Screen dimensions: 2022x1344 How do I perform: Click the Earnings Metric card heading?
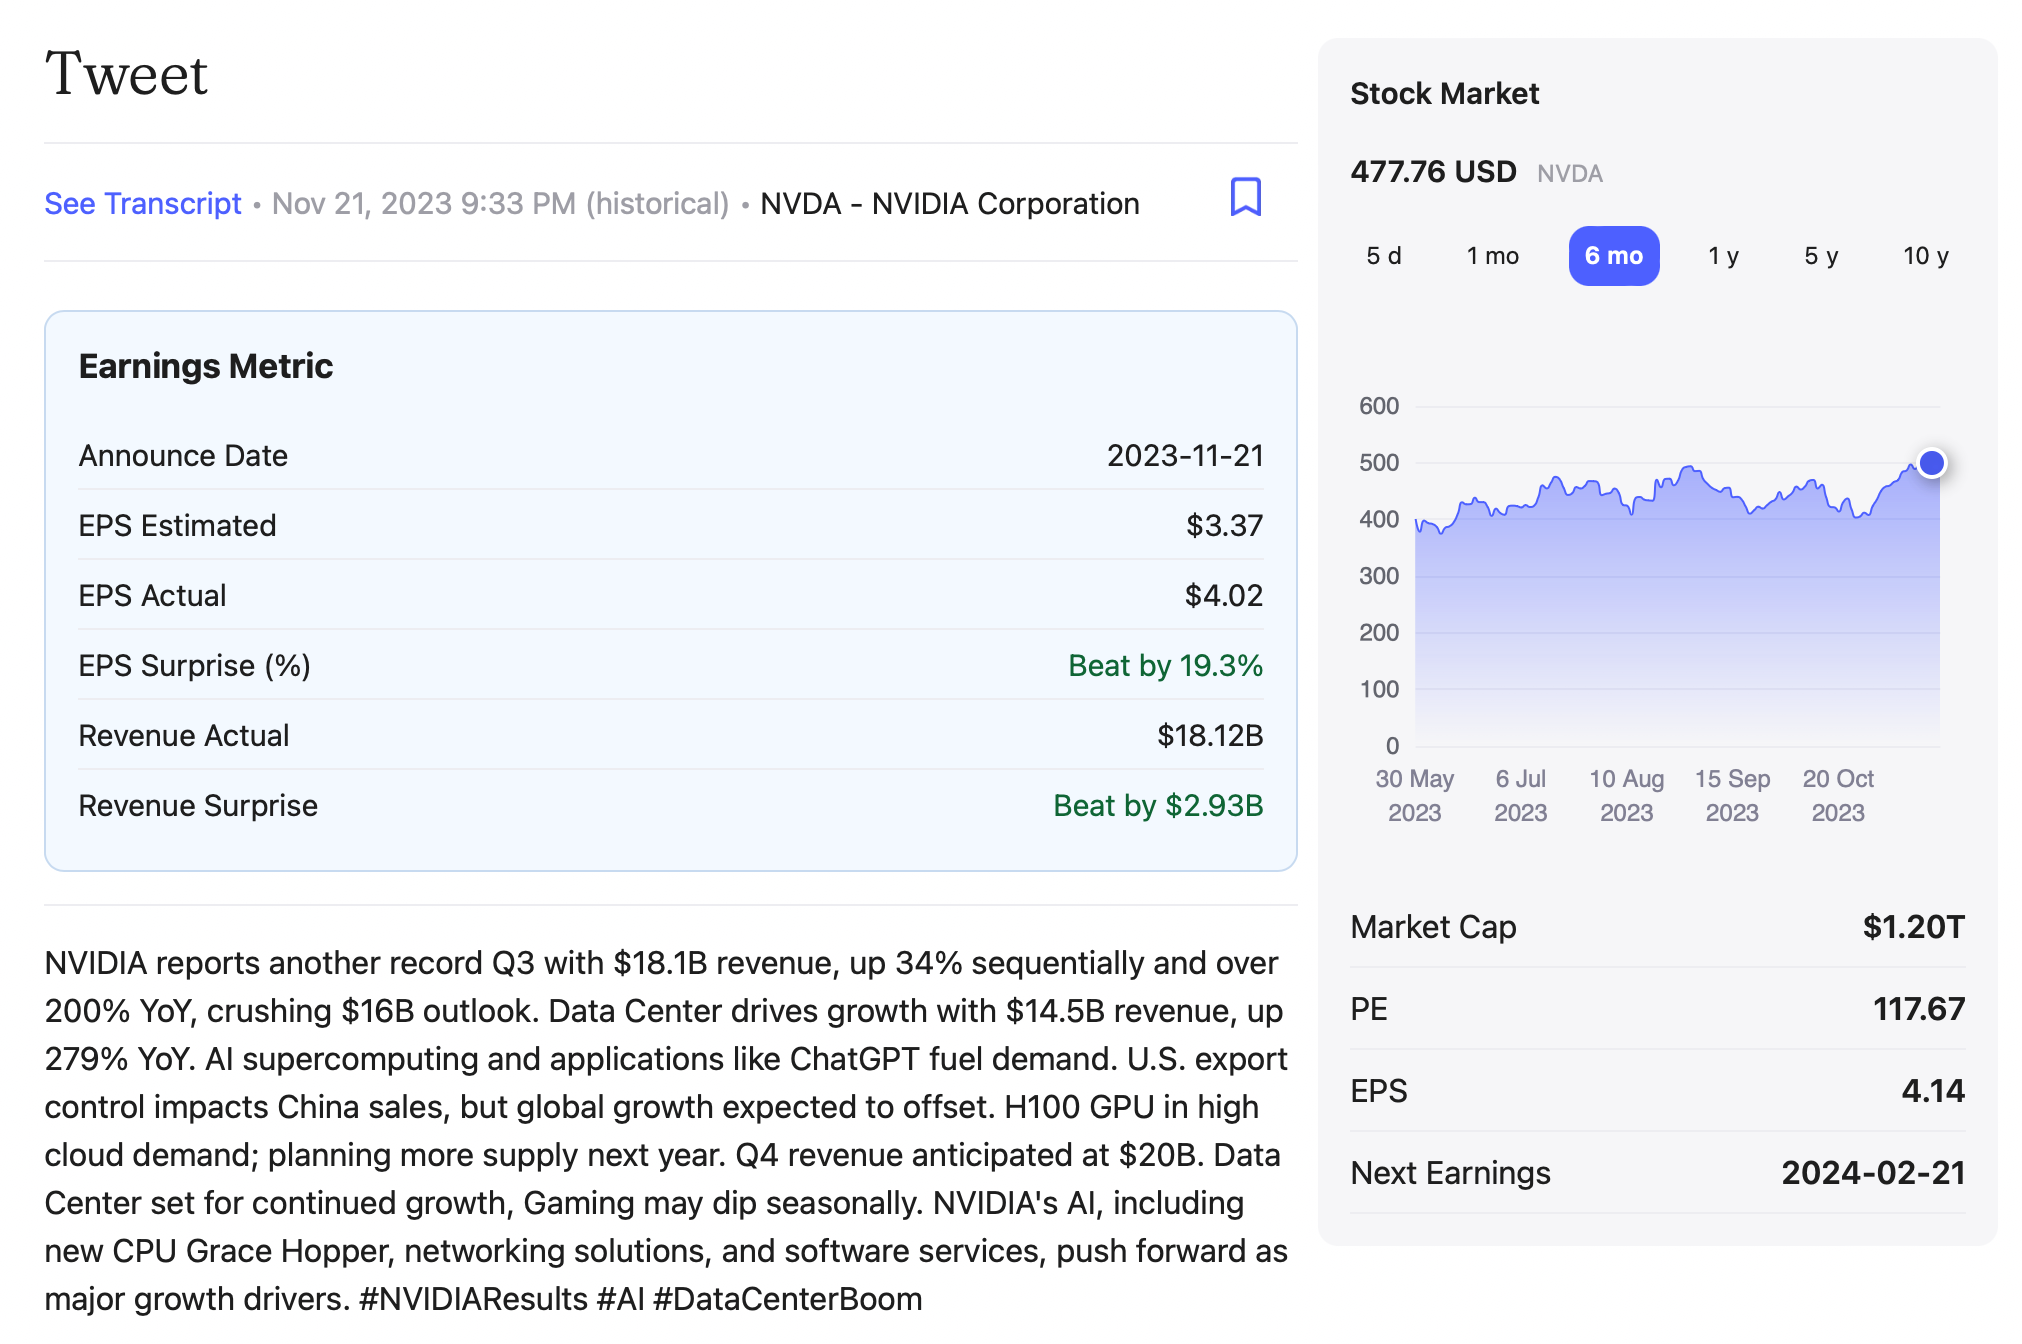(x=206, y=366)
